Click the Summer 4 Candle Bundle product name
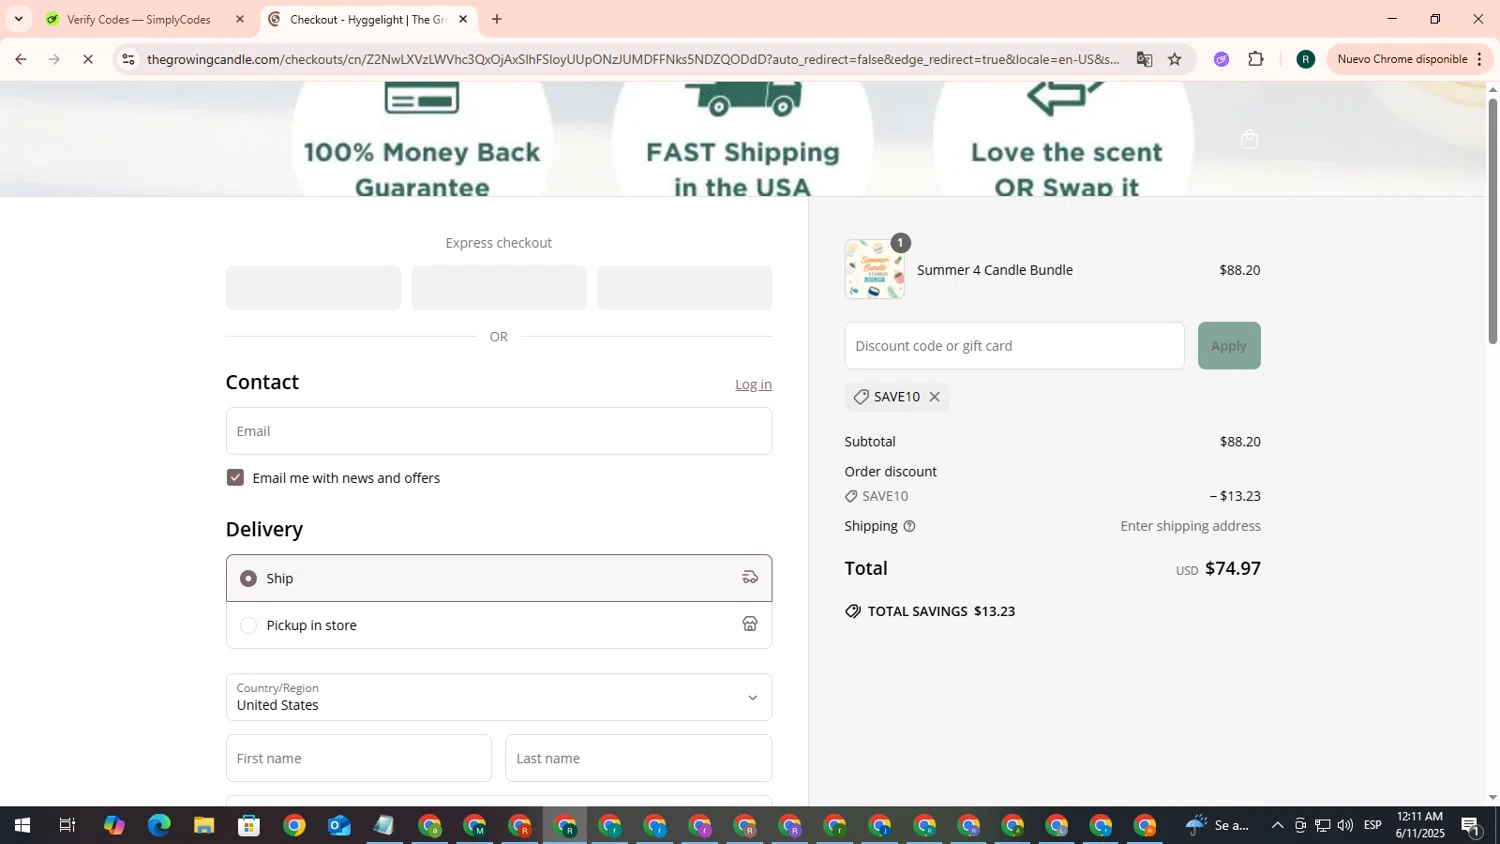 point(995,270)
